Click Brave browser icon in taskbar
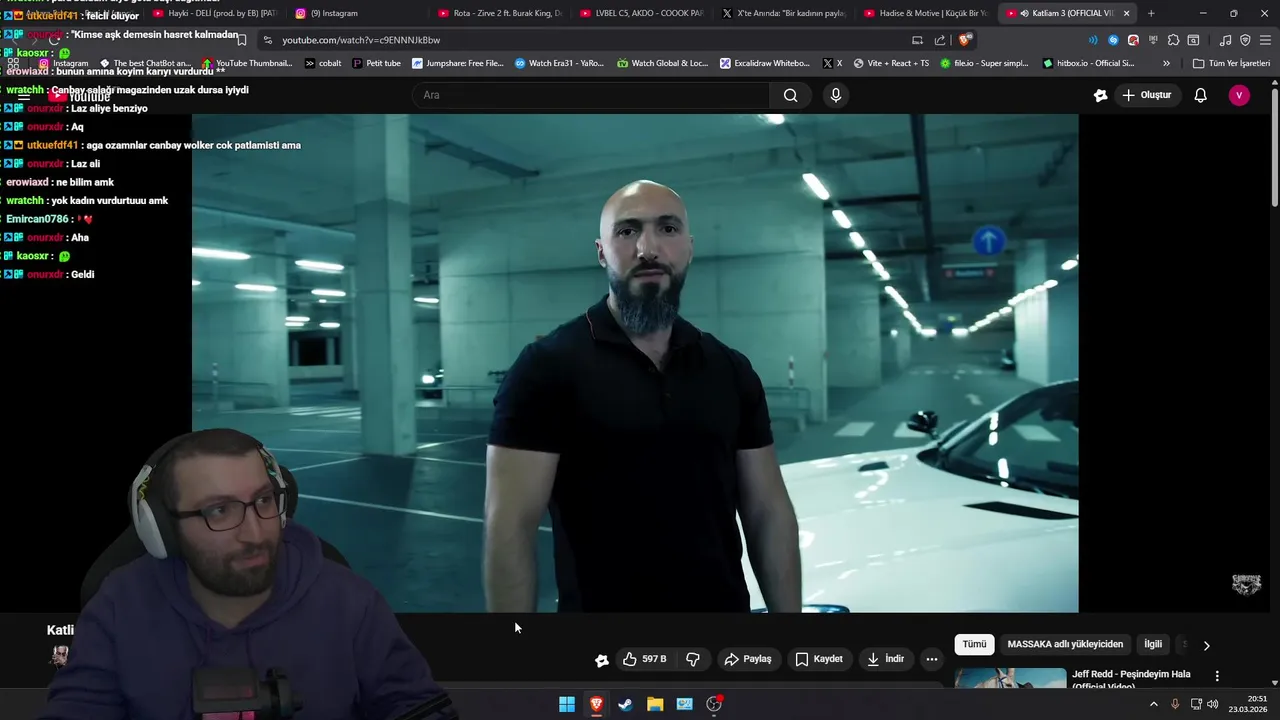1280x720 pixels. pos(596,704)
